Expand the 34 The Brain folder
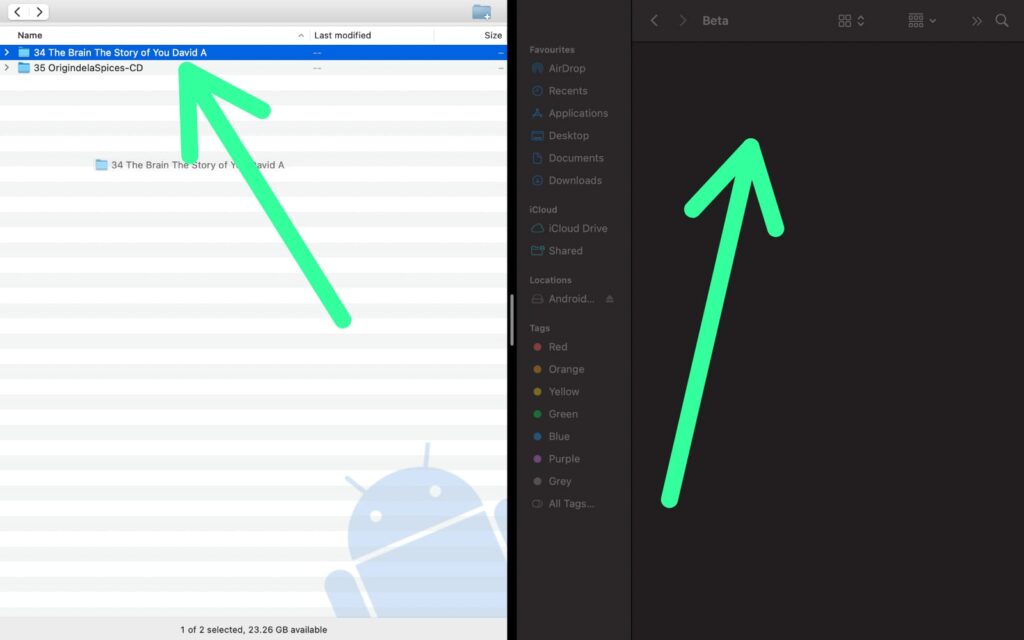The height and width of the screenshot is (640, 1024). [x=7, y=51]
